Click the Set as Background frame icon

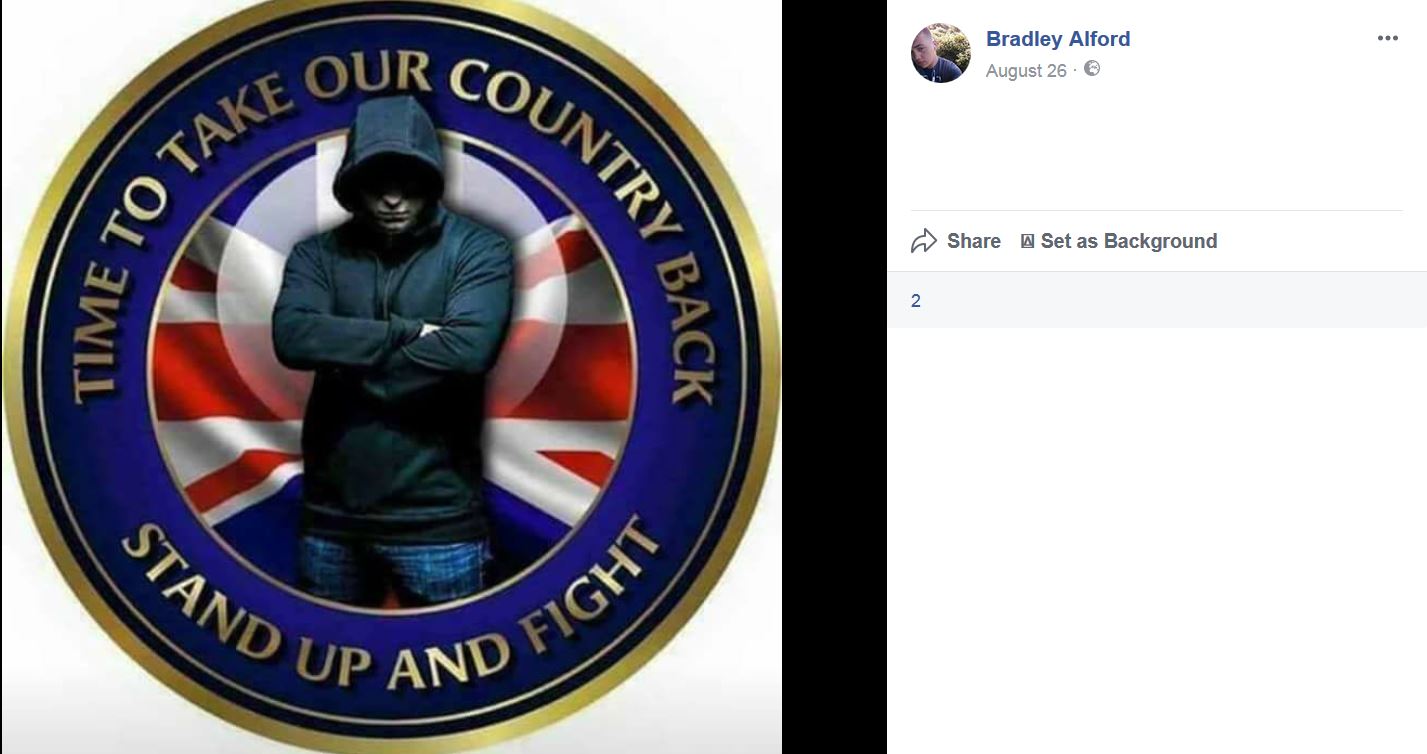click(x=1027, y=241)
